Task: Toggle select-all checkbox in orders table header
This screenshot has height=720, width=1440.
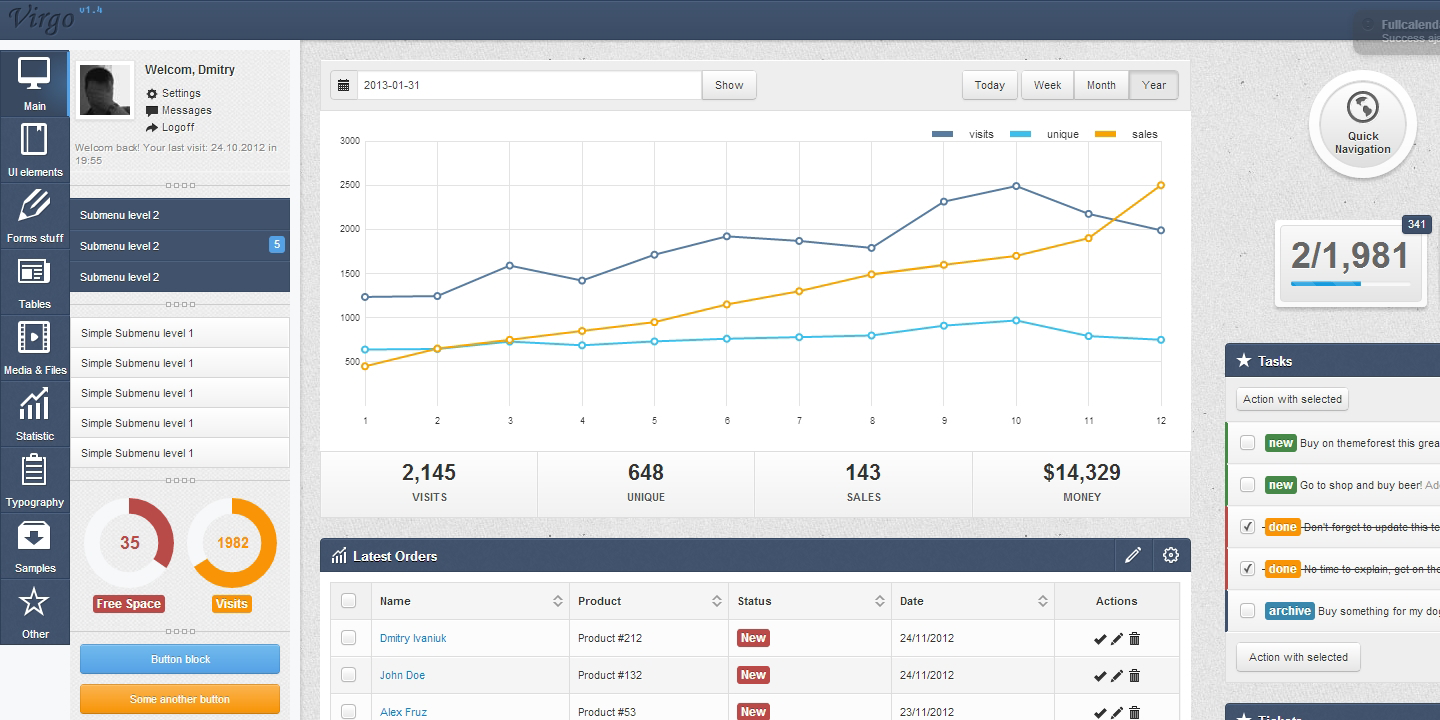Action: (x=348, y=601)
